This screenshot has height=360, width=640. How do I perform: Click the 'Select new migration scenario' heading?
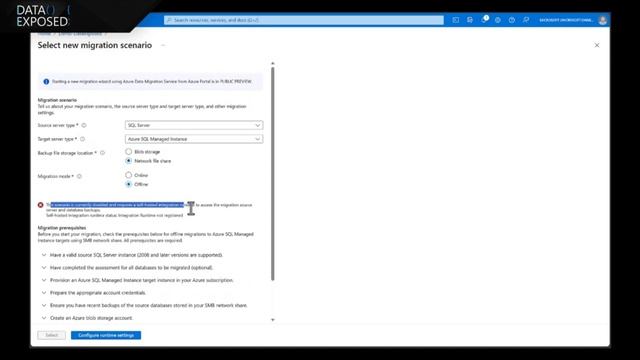click(95, 45)
